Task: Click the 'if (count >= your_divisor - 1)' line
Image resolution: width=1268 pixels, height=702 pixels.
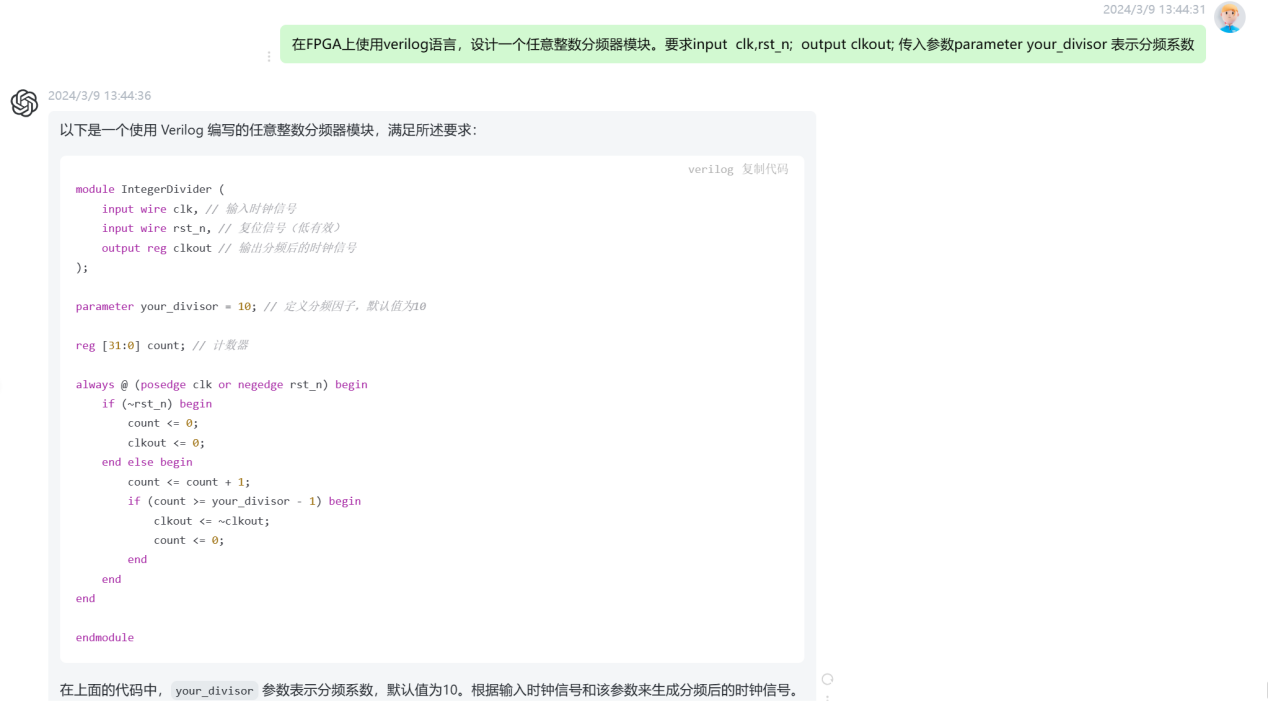Action: pyautogui.click(x=244, y=501)
